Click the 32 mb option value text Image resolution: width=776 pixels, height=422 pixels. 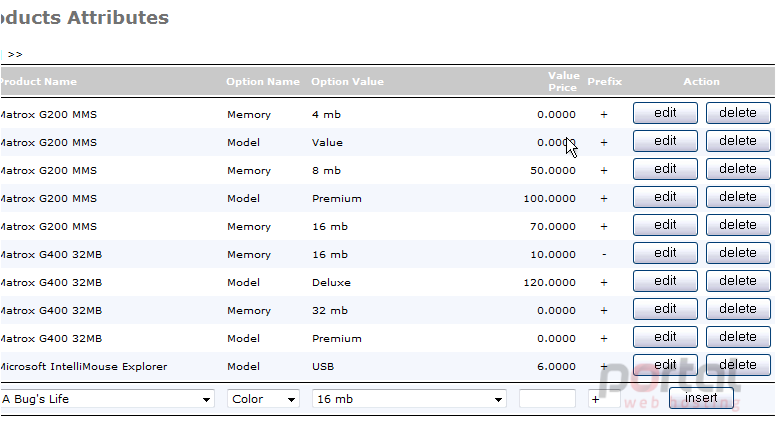(x=330, y=311)
